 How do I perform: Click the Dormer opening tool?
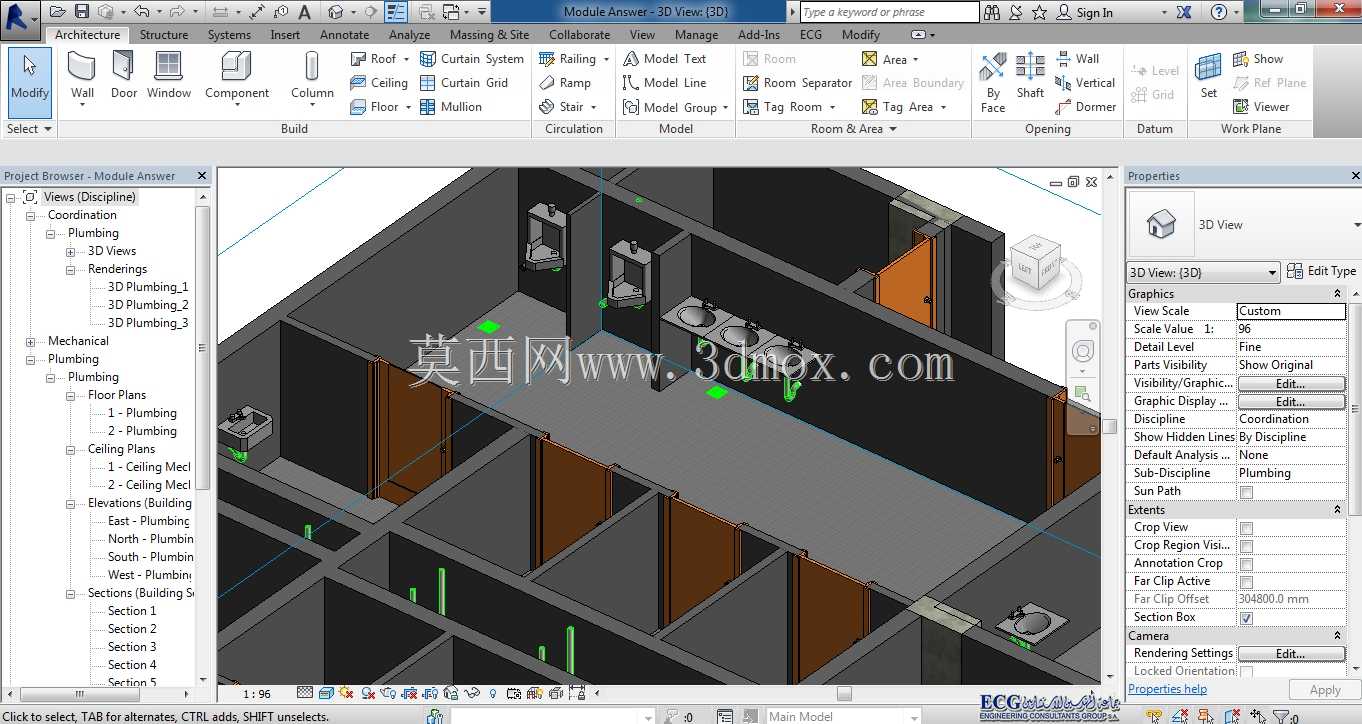click(1085, 107)
